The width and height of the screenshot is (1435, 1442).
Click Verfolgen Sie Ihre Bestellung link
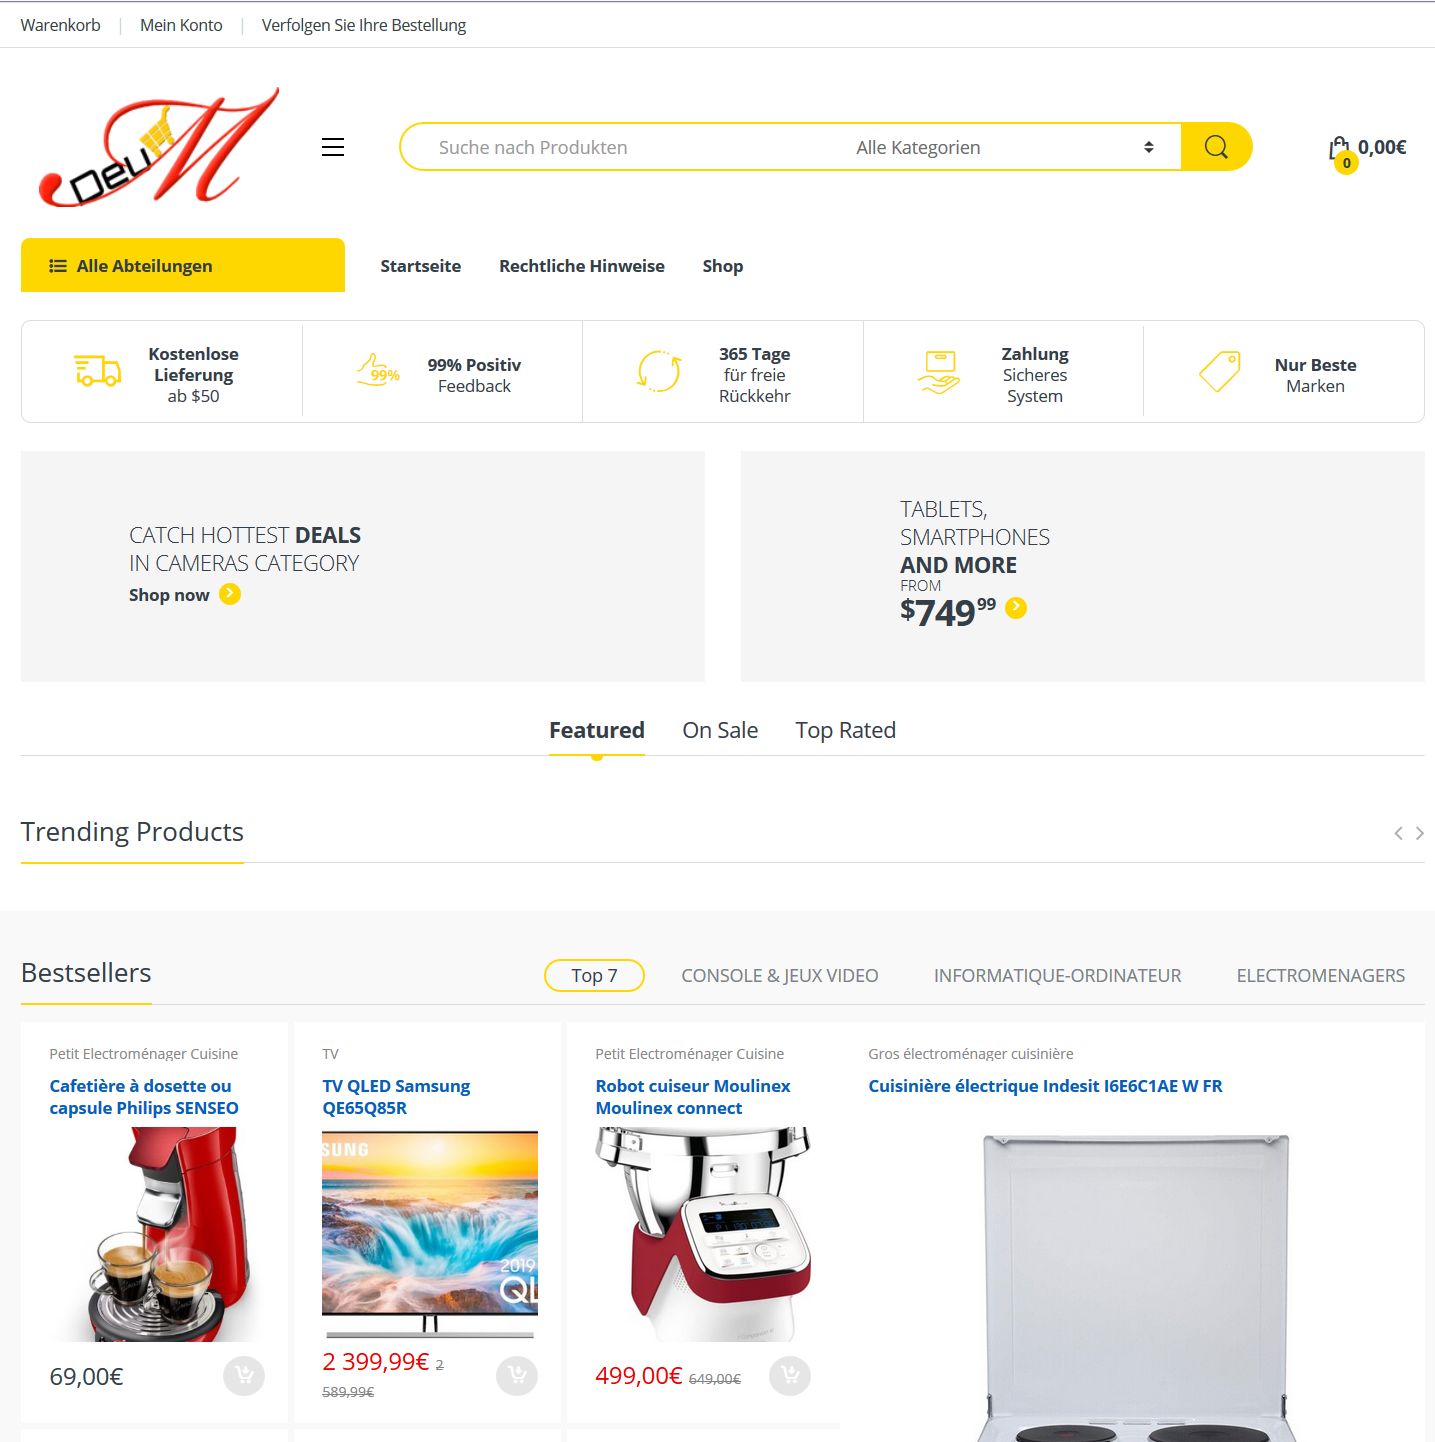click(x=364, y=25)
